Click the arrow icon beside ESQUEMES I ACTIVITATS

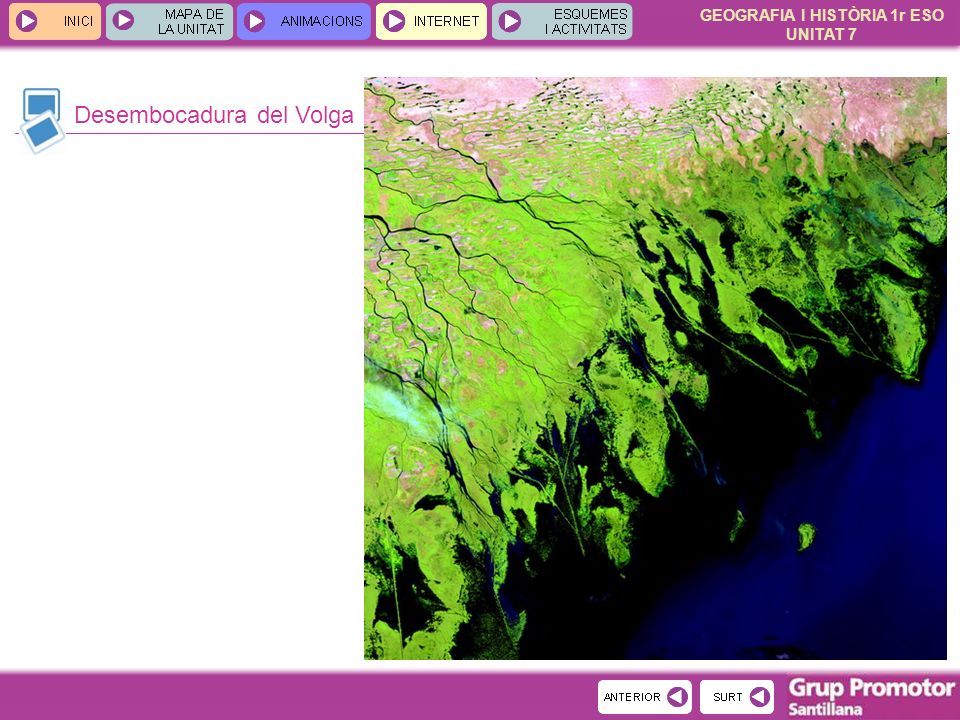click(x=509, y=21)
